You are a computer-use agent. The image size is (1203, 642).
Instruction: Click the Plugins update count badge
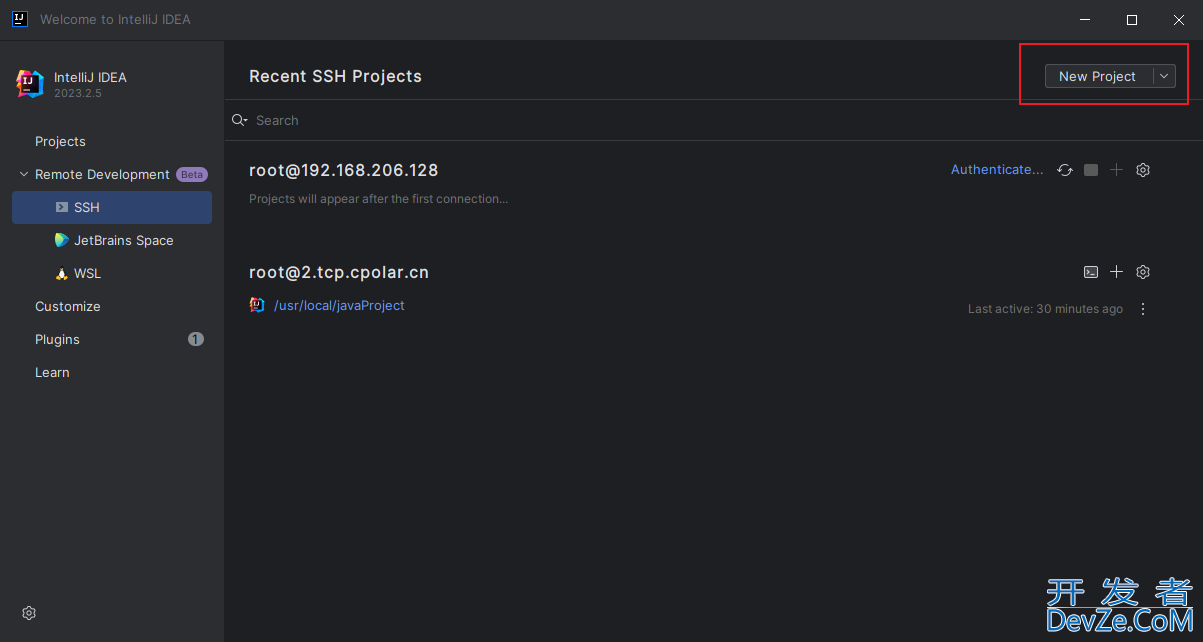(196, 339)
